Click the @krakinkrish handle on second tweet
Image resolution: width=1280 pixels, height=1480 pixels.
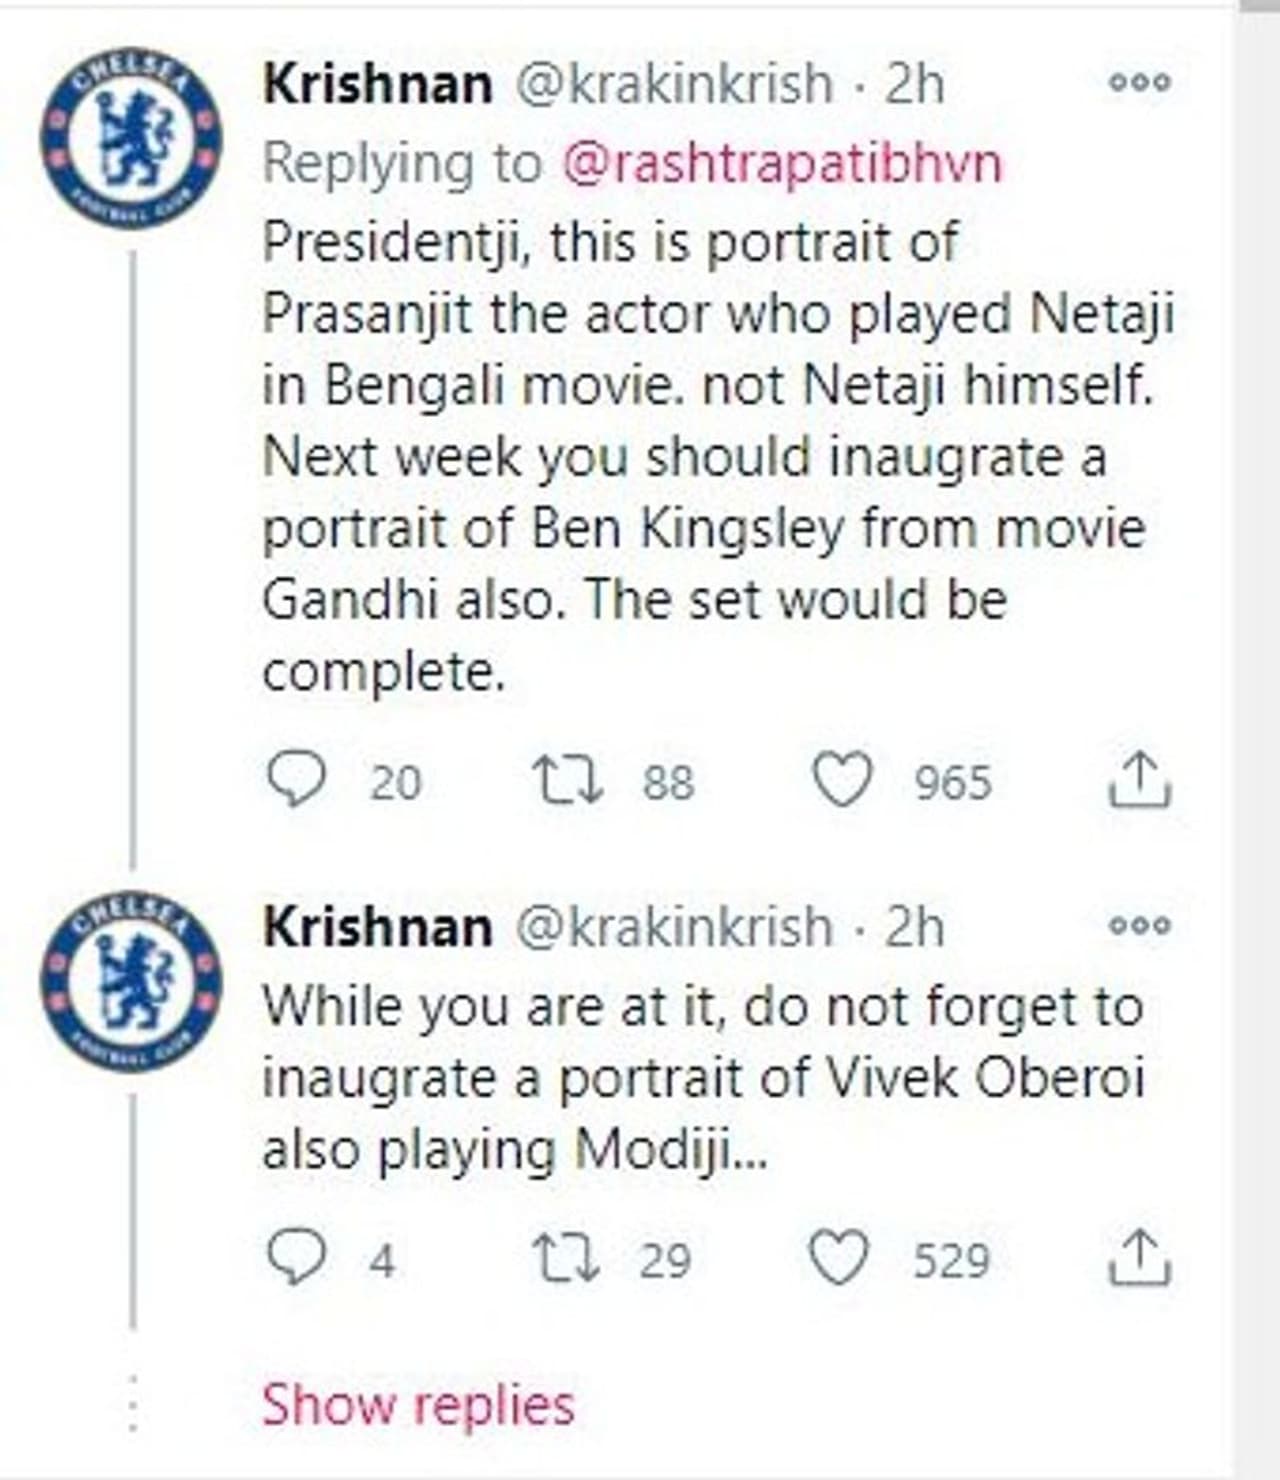tap(673, 927)
